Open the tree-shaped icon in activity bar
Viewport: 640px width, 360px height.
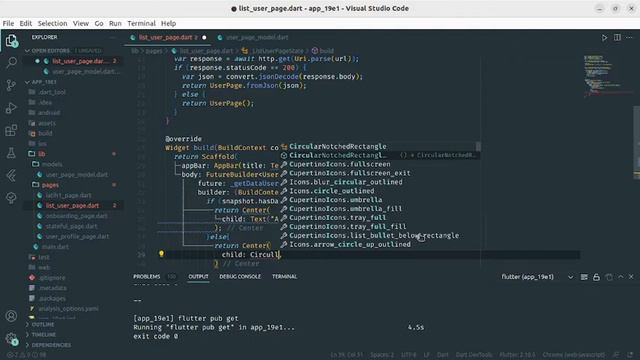[11, 198]
